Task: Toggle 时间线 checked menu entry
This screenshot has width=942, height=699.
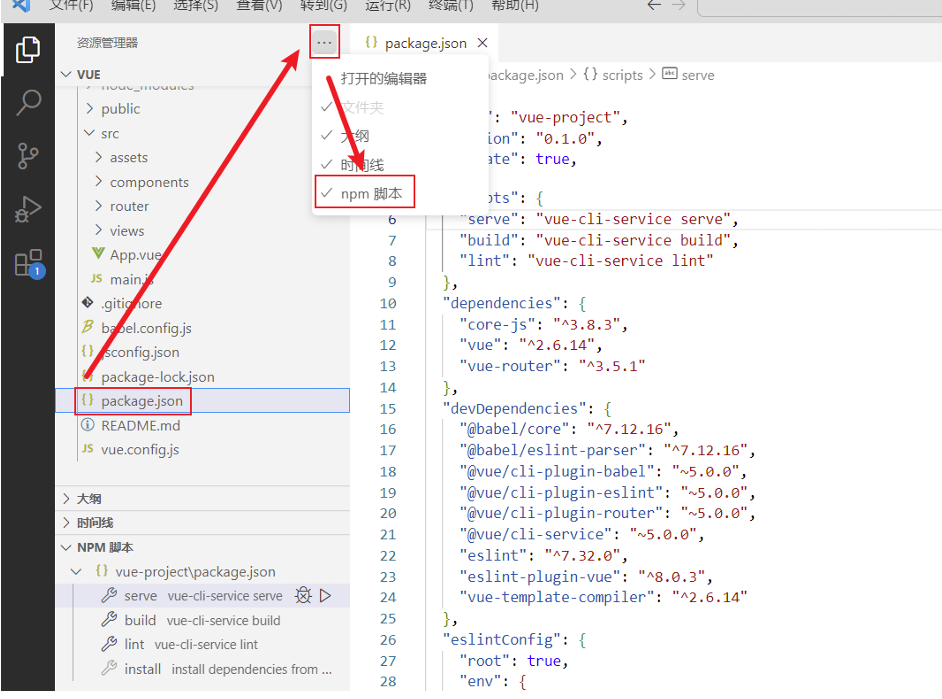Action: point(400,165)
